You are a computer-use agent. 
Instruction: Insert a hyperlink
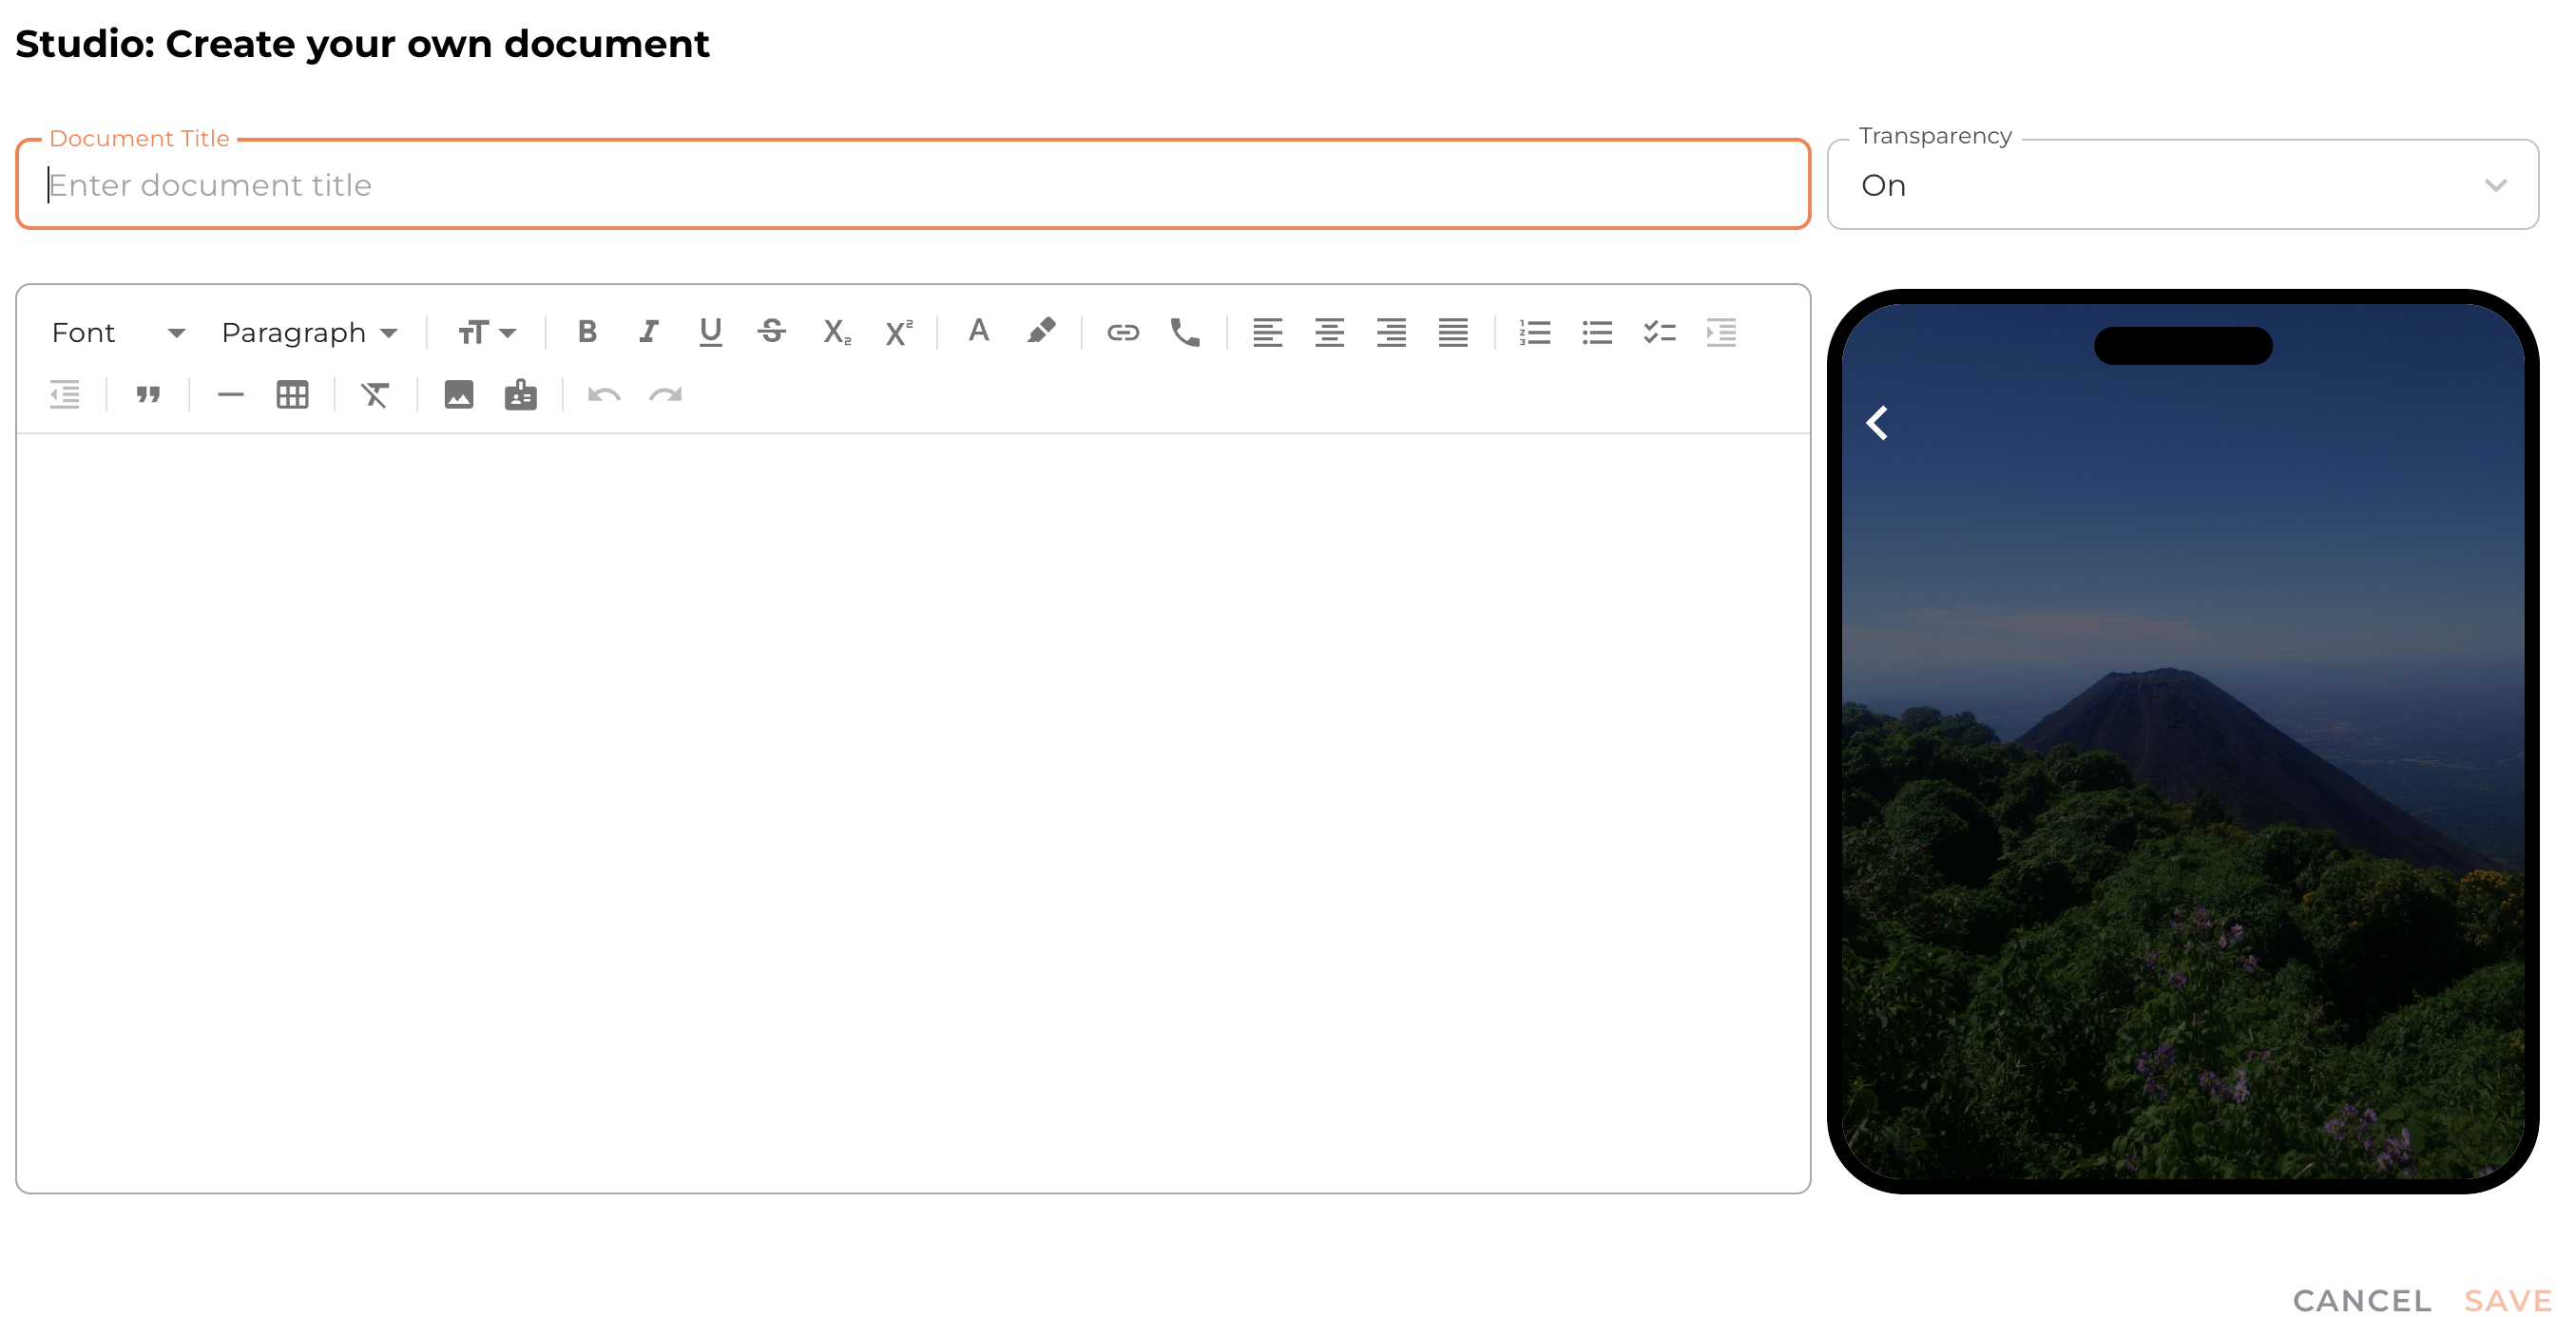click(x=1122, y=332)
